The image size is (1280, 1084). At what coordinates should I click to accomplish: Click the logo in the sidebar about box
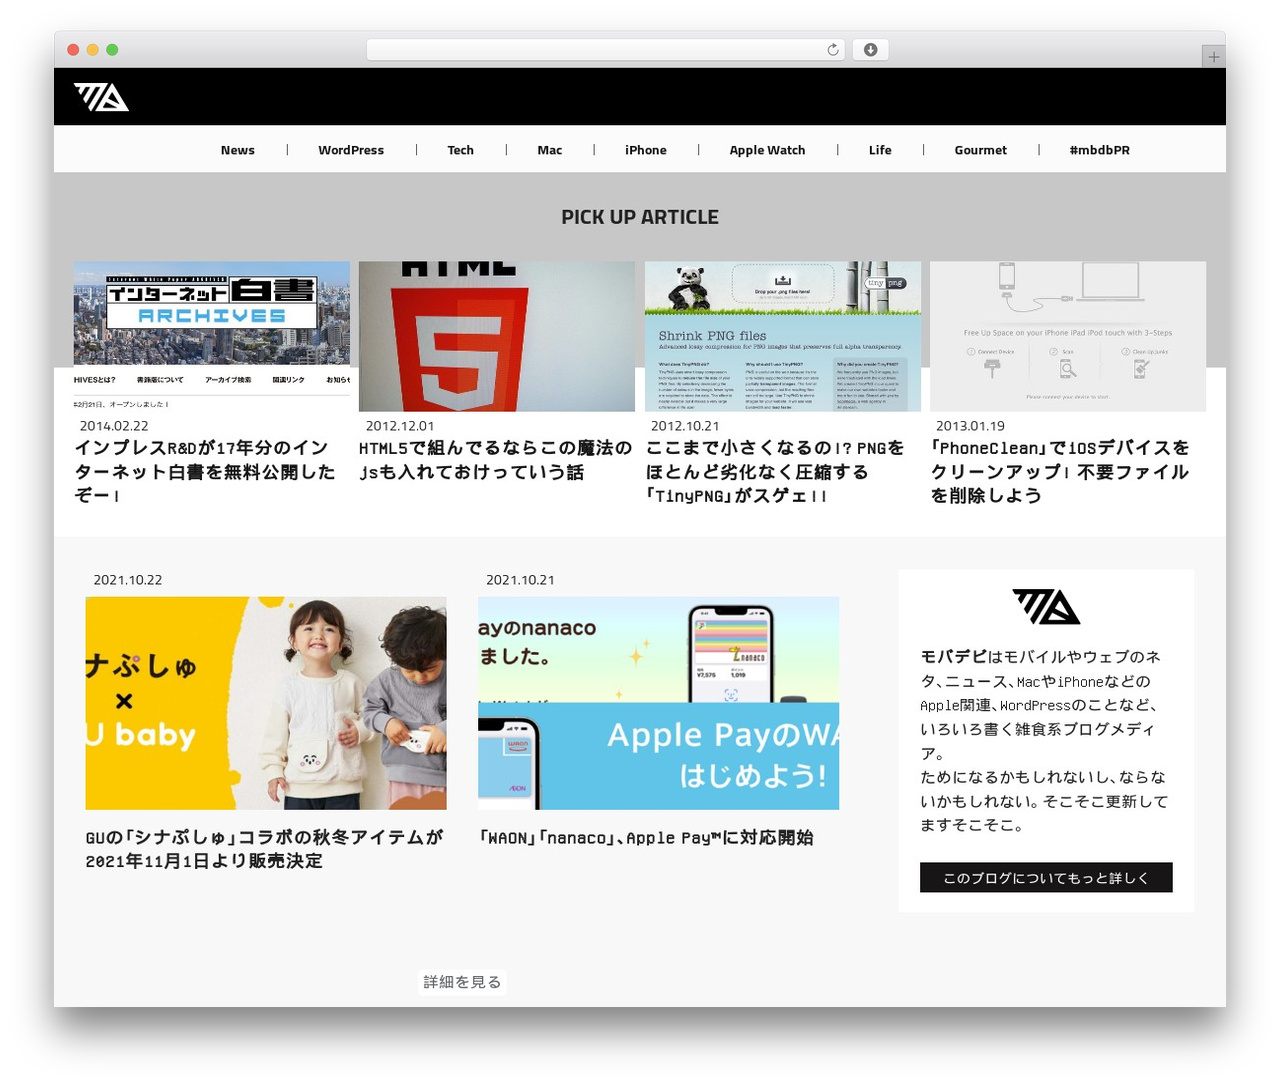[x=1046, y=606]
